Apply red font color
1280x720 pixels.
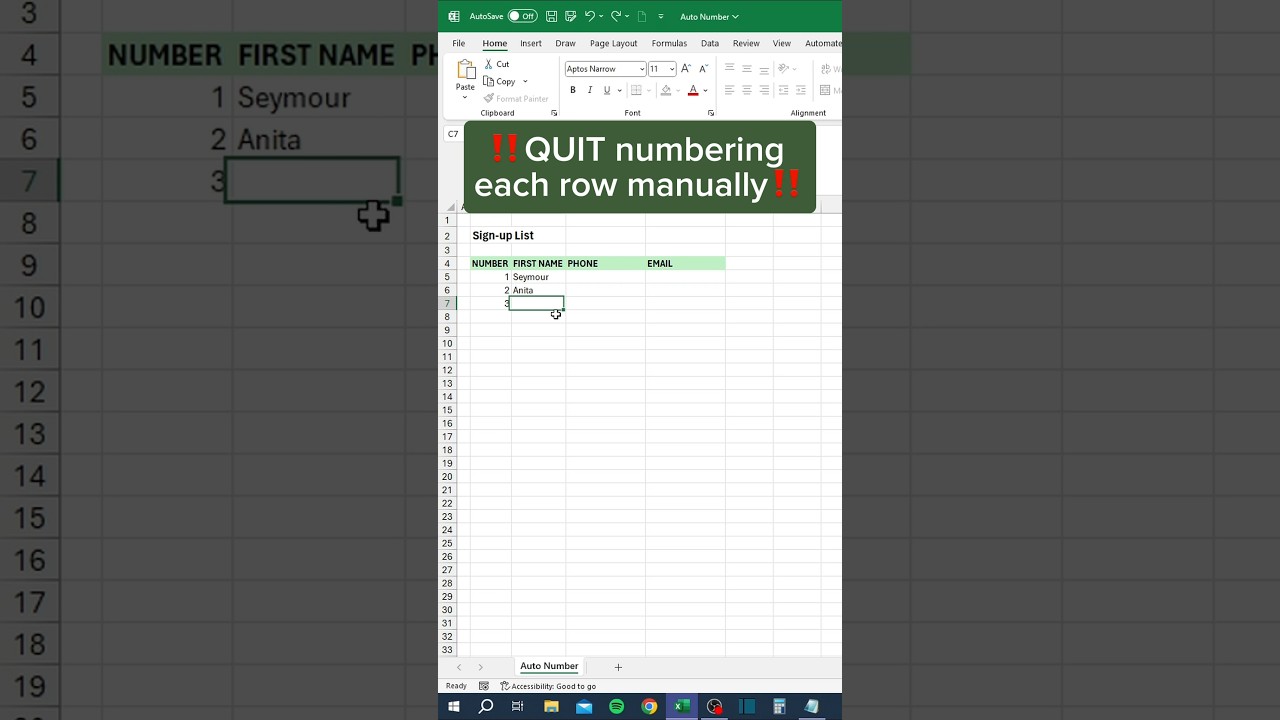tap(692, 90)
